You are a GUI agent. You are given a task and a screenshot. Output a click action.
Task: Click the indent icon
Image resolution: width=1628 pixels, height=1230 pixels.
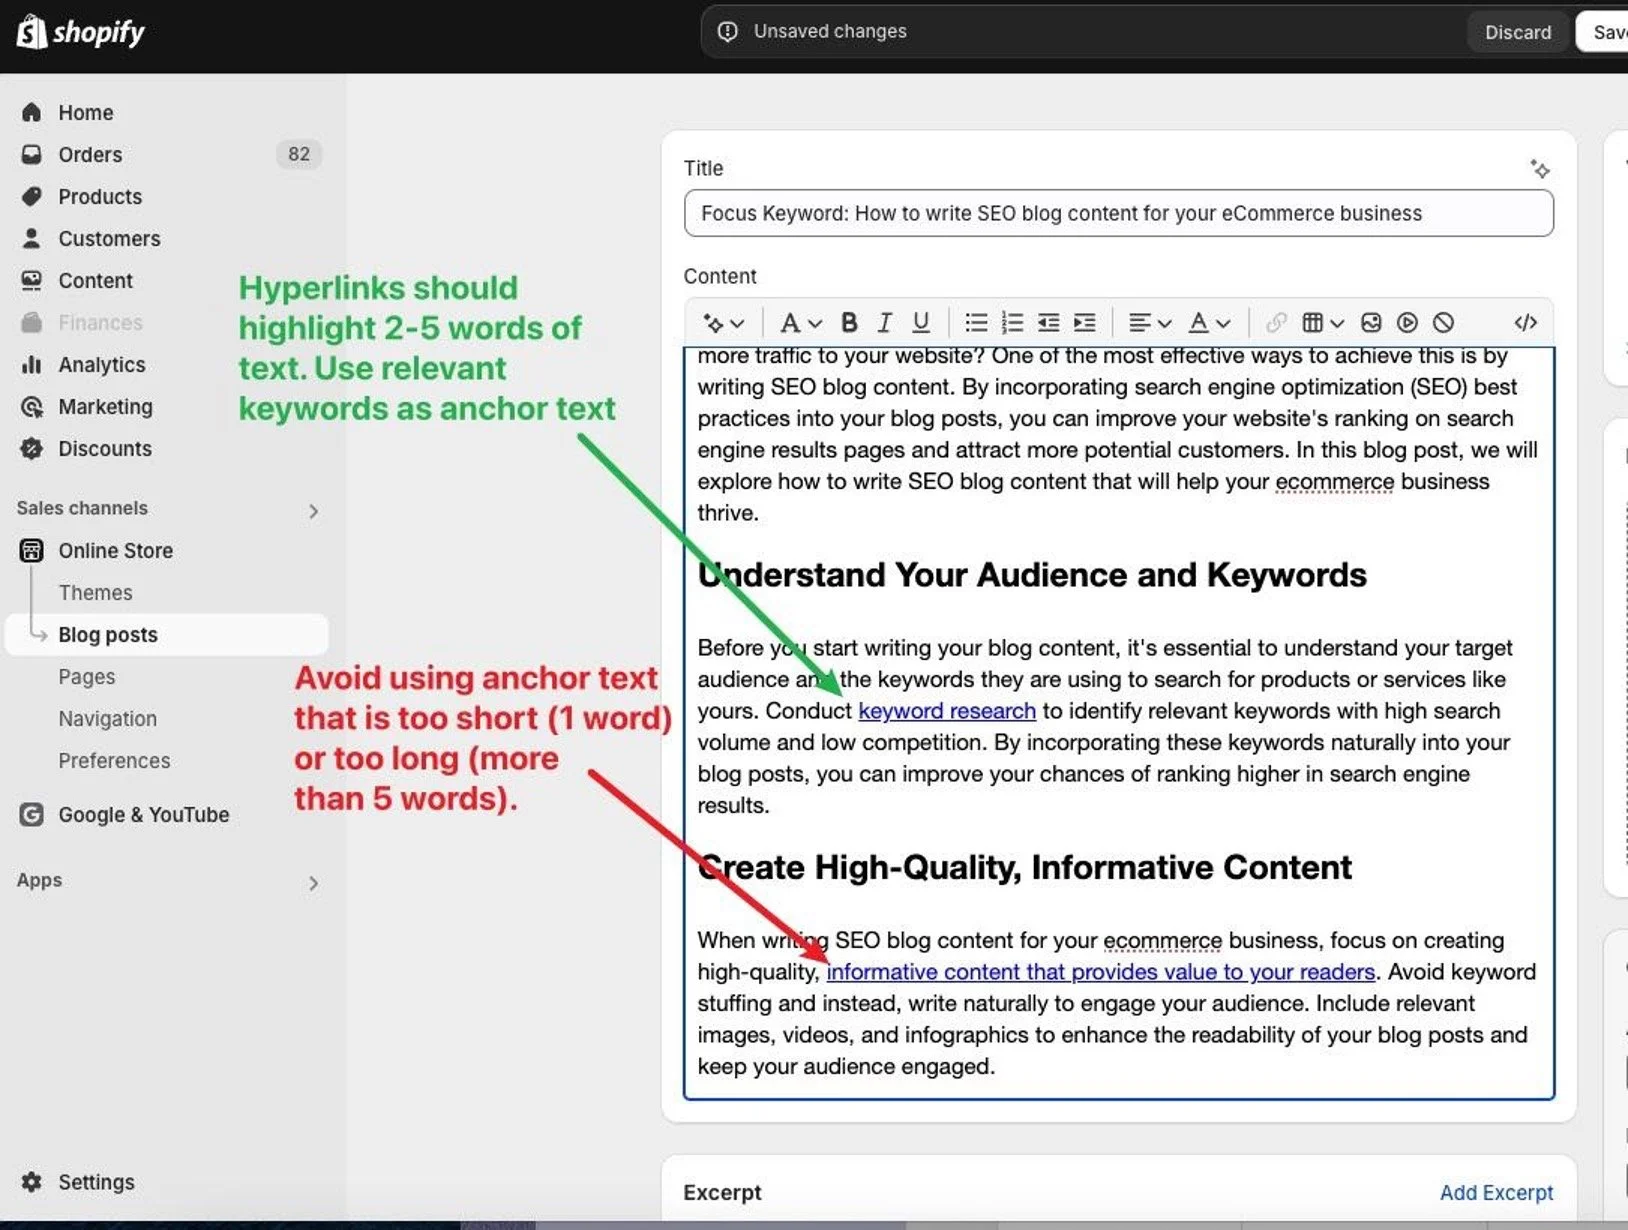tap(1084, 323)
